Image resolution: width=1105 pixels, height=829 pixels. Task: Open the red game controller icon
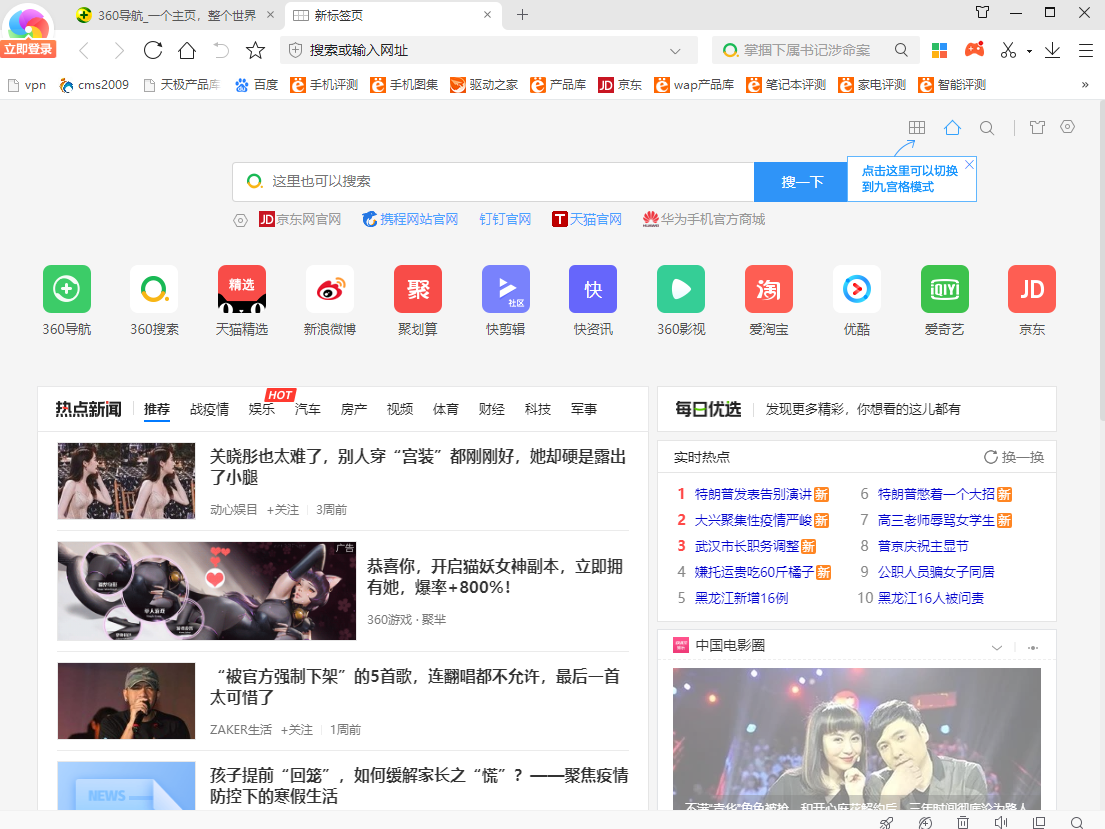click(975, 49)
